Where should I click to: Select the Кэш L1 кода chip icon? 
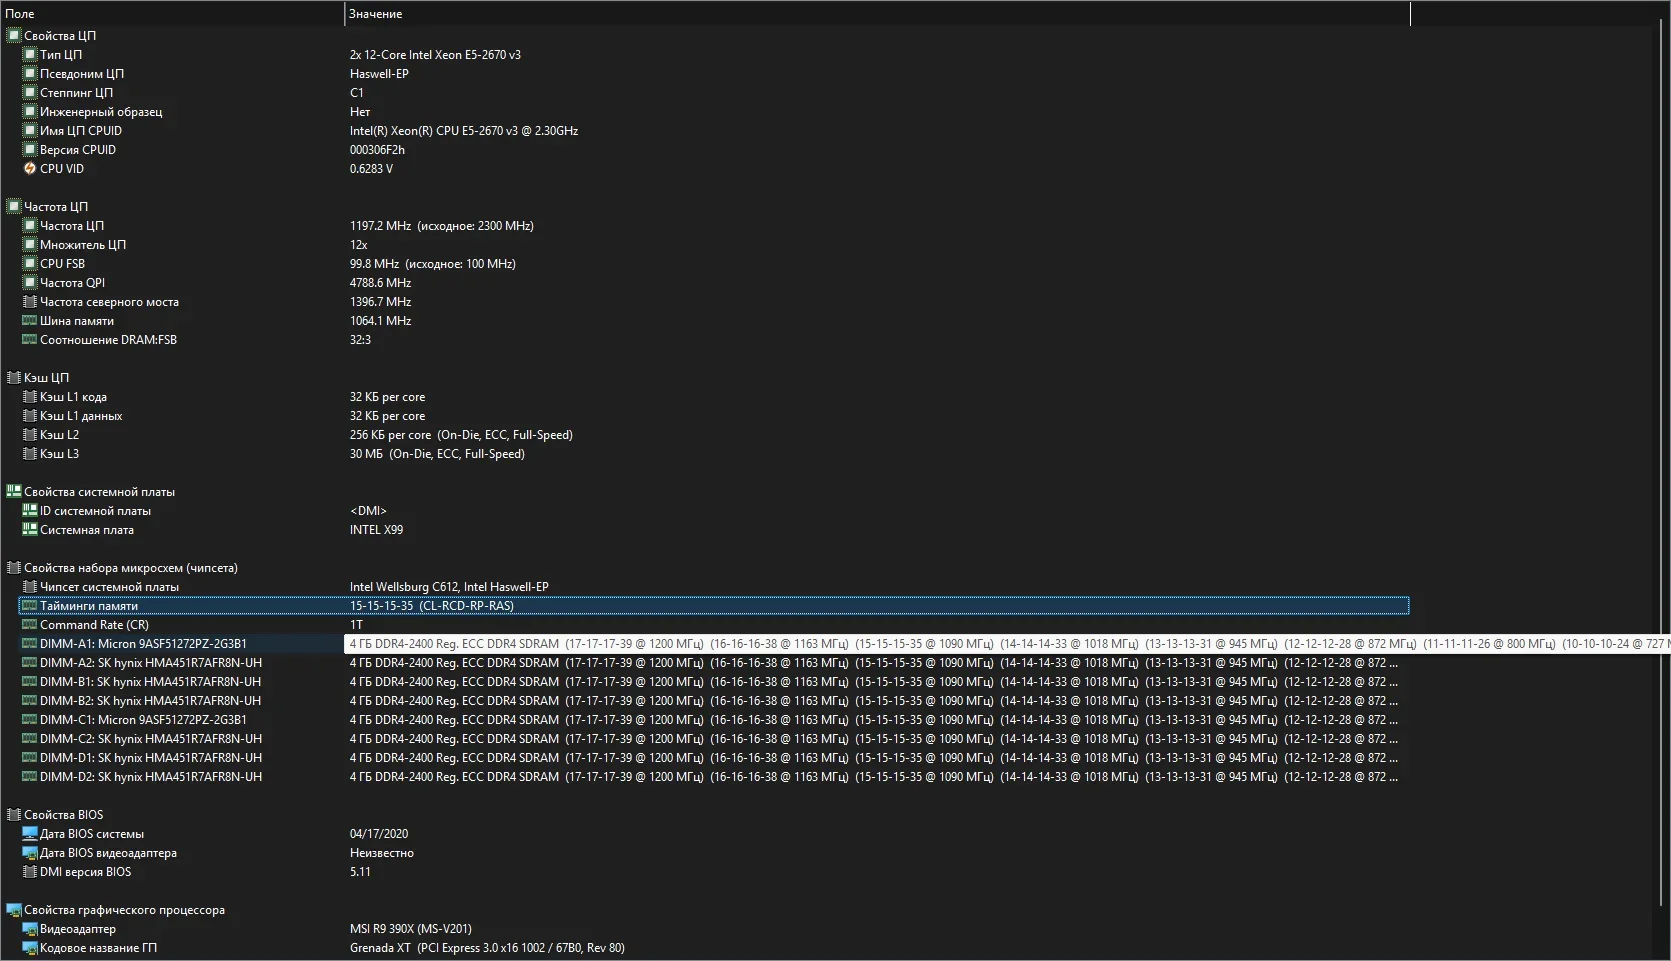[x=30, y=397]
